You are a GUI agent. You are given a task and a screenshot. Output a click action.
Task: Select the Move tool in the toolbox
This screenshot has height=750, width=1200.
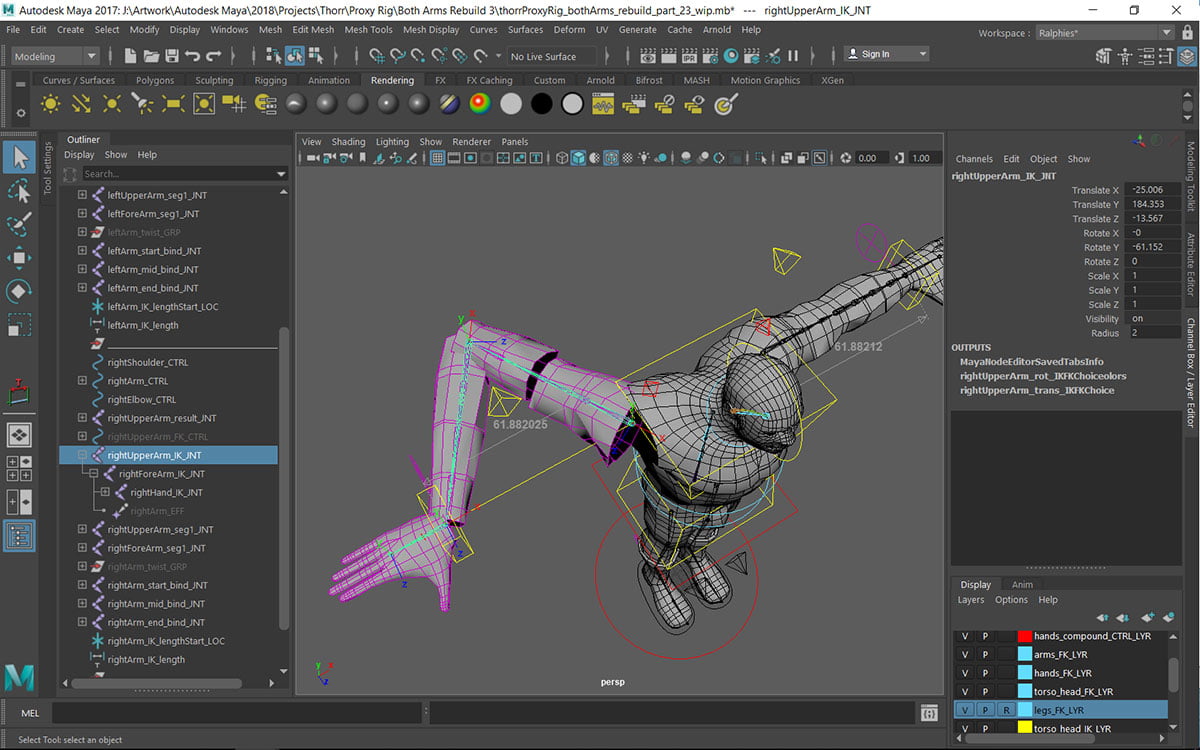(19, 258)
